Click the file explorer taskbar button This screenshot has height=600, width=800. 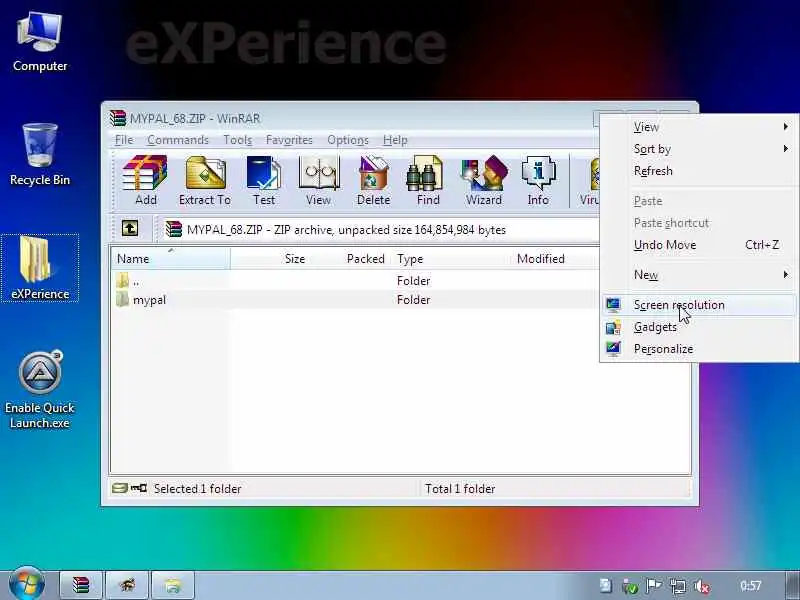(x=173, y=585)
